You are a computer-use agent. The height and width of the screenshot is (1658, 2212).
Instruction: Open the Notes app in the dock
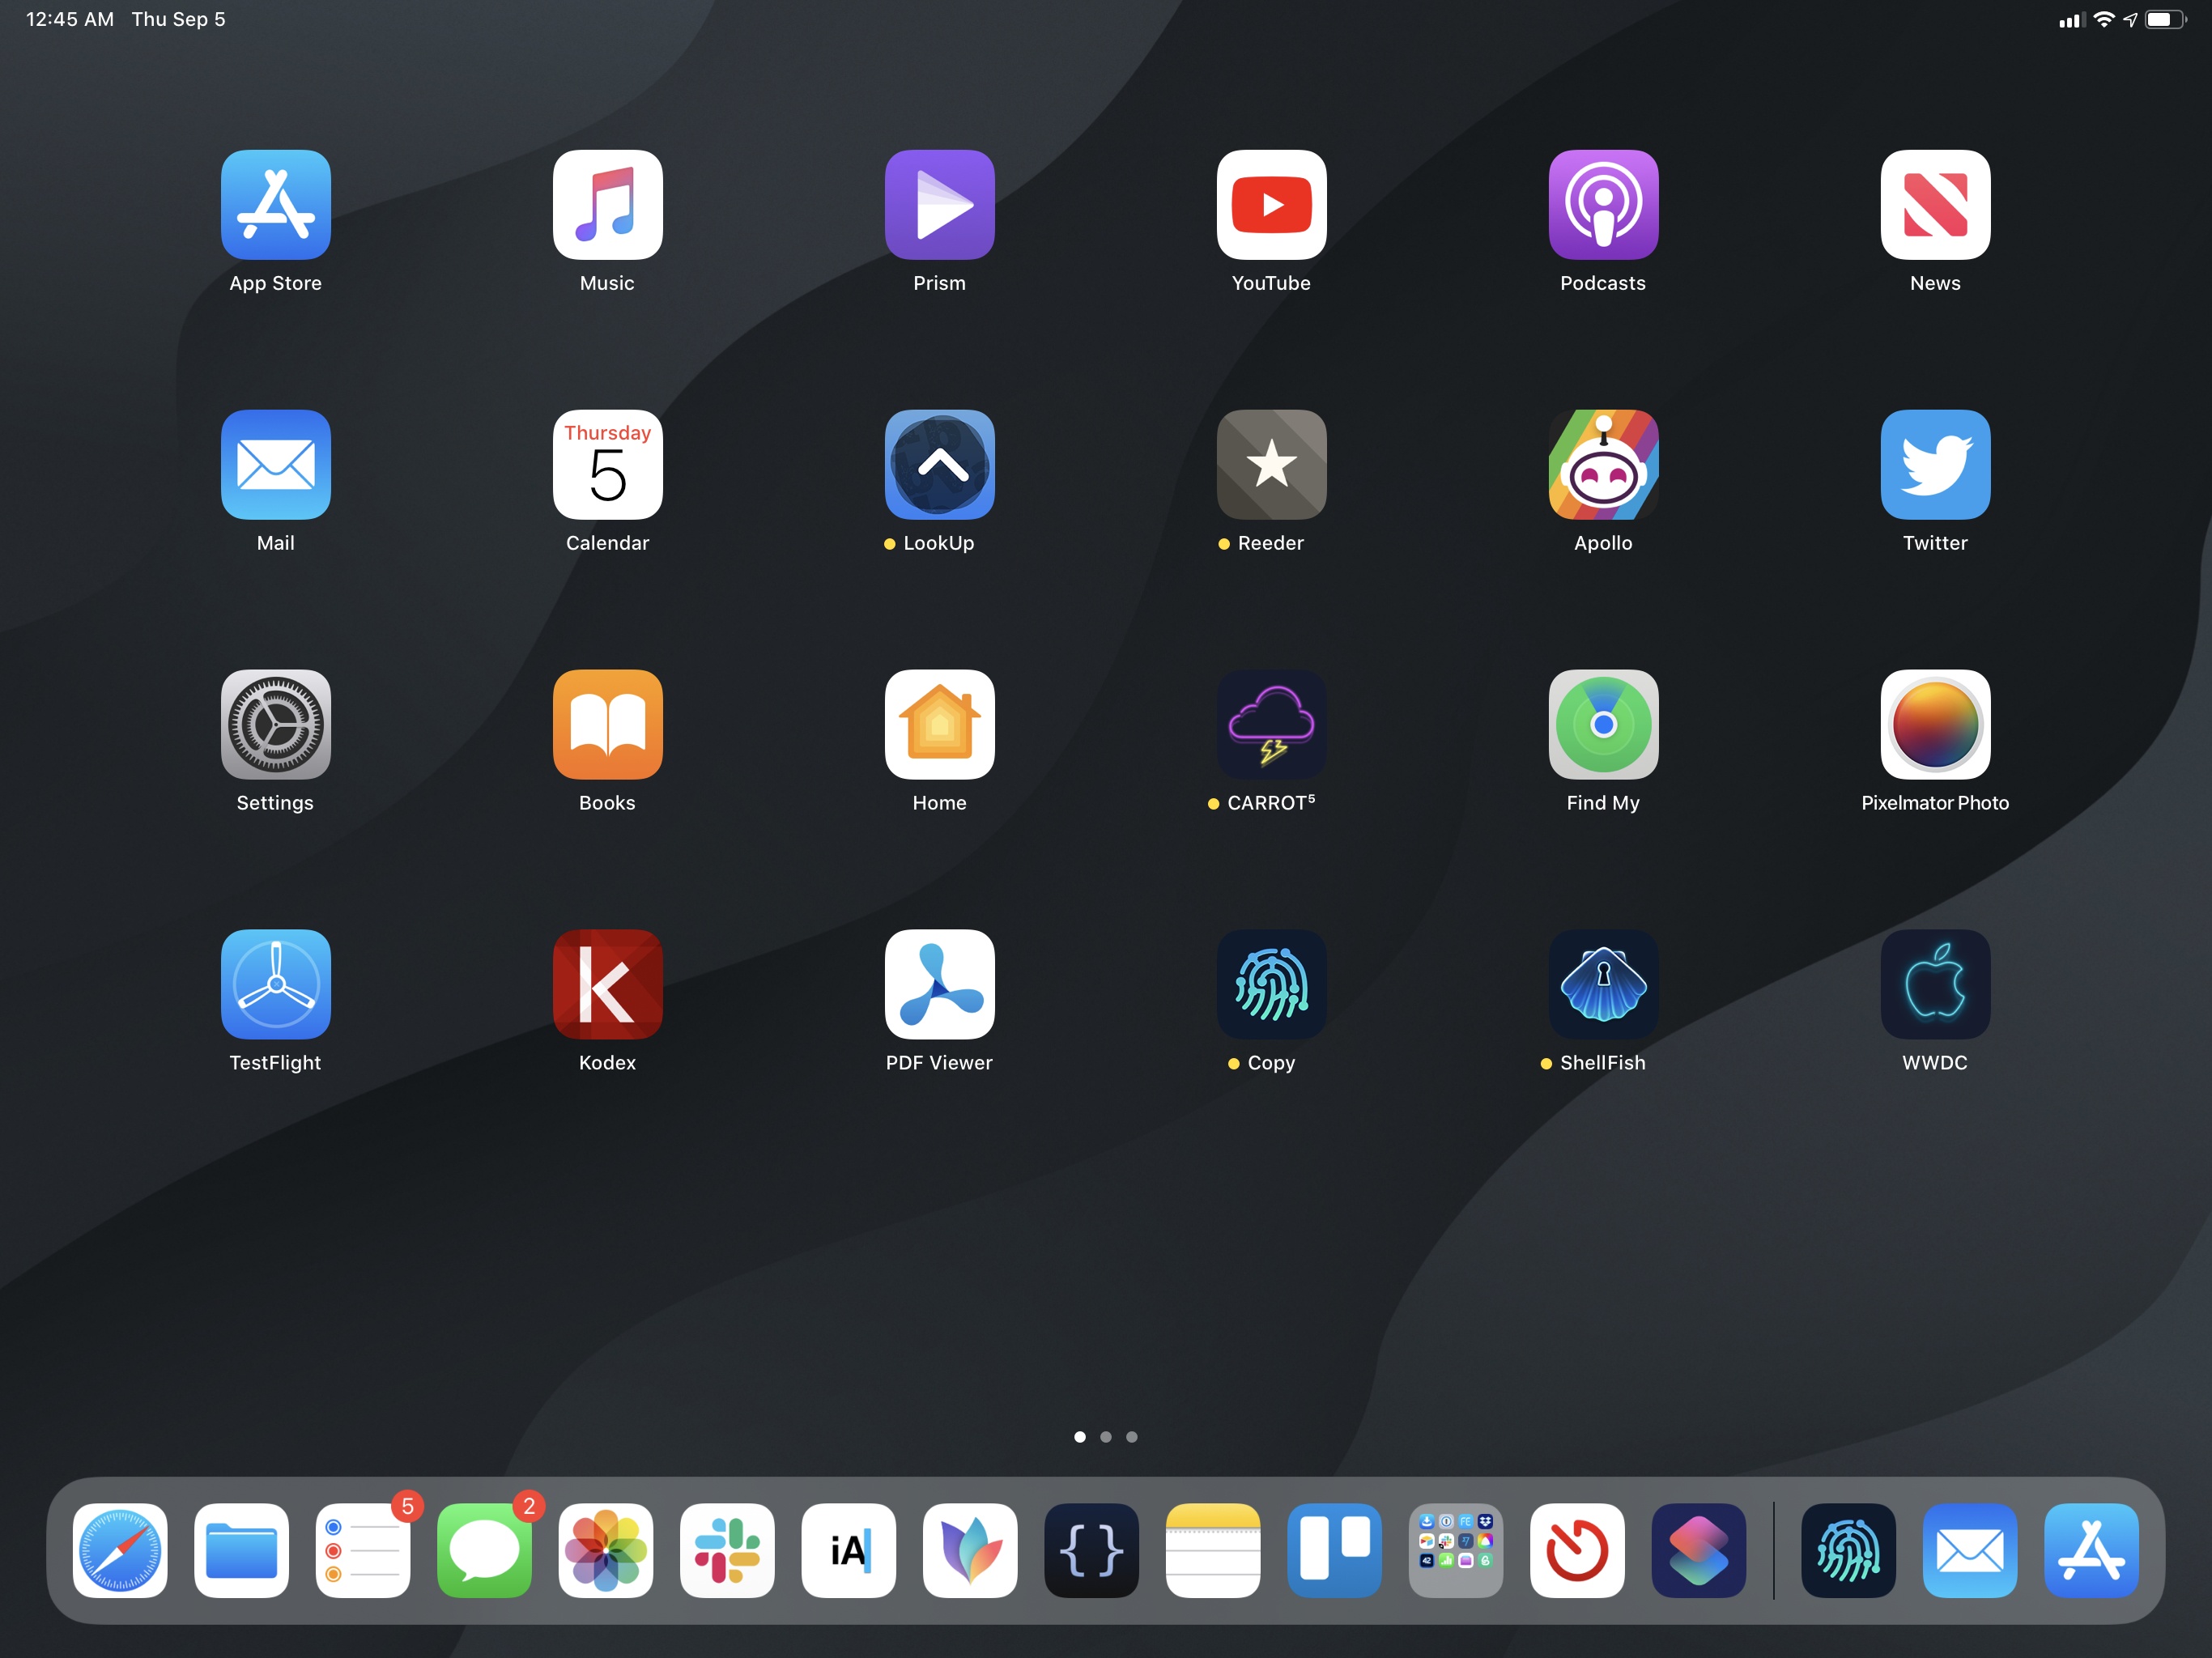coord(1213,1551)
